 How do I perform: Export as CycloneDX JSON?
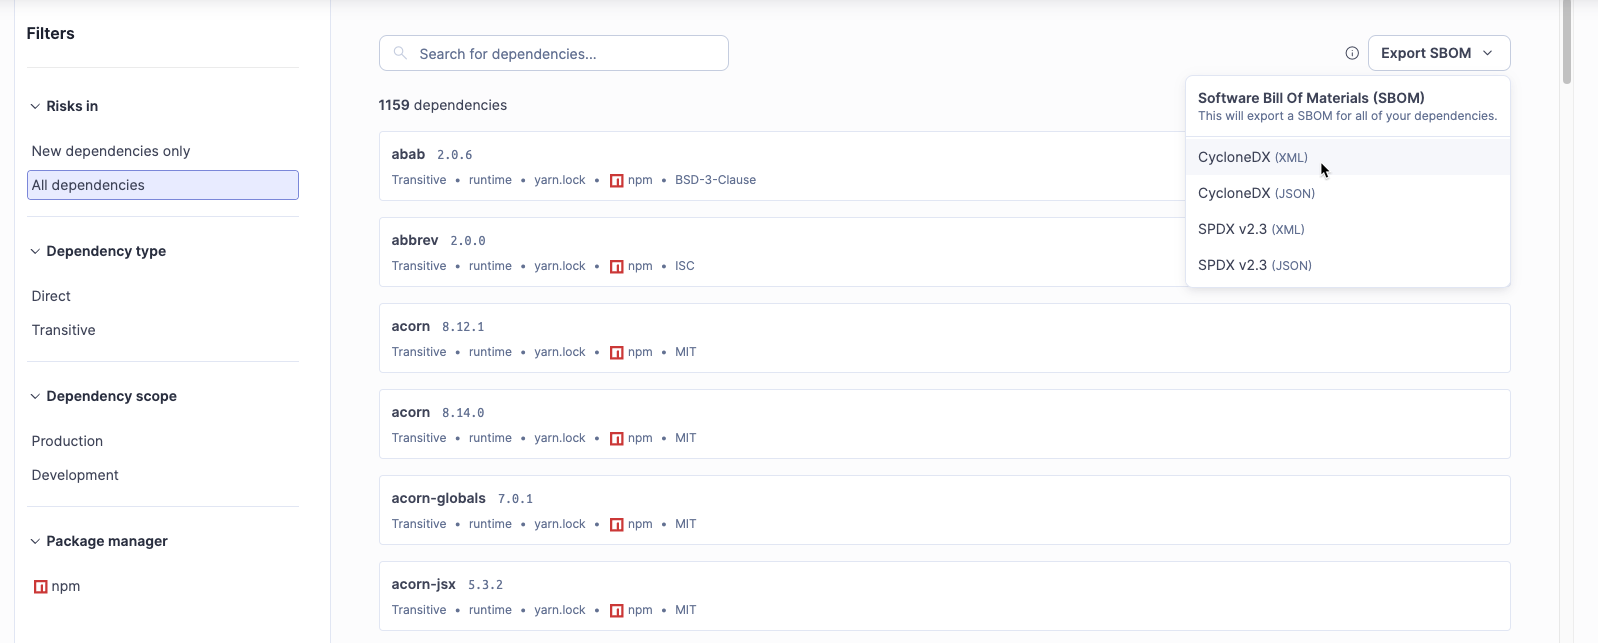point(1347,193)
